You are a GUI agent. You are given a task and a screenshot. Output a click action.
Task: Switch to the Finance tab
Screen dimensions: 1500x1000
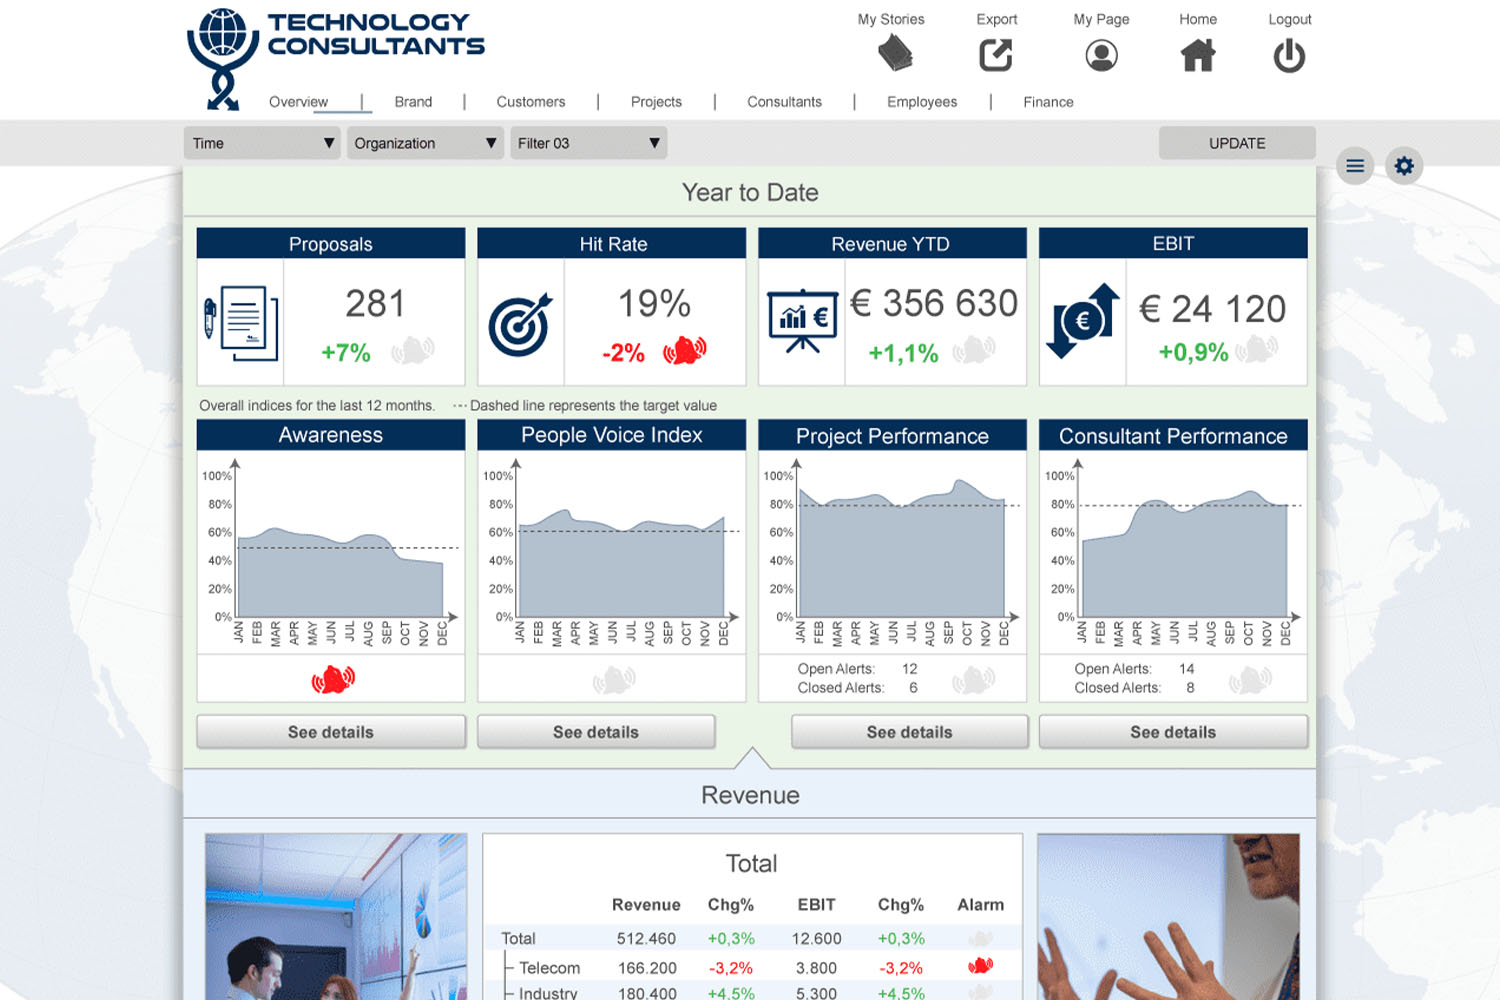click(1048, 102)
